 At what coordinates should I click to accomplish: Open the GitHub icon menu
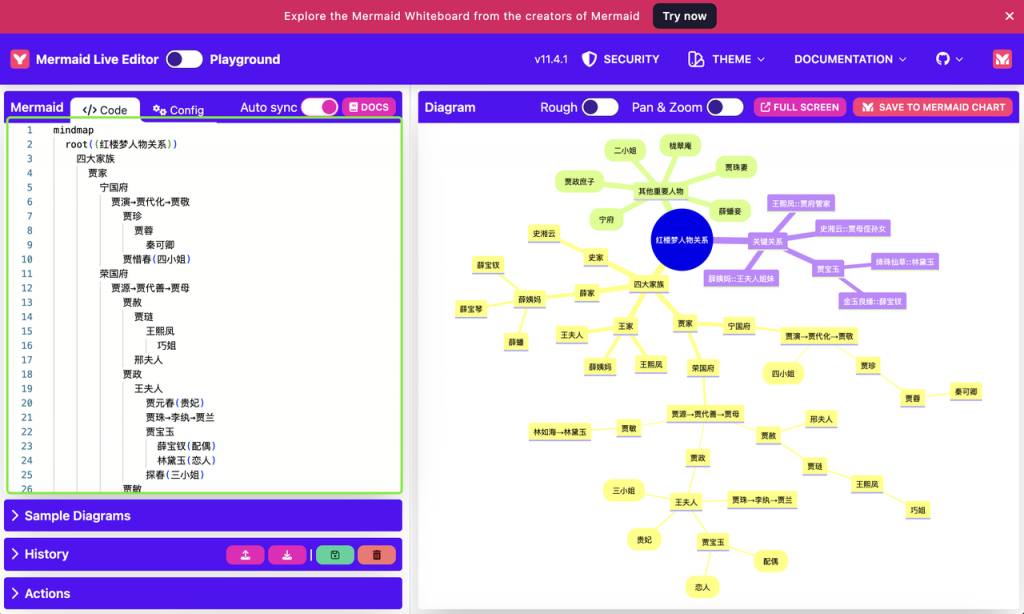coord(942,59)
